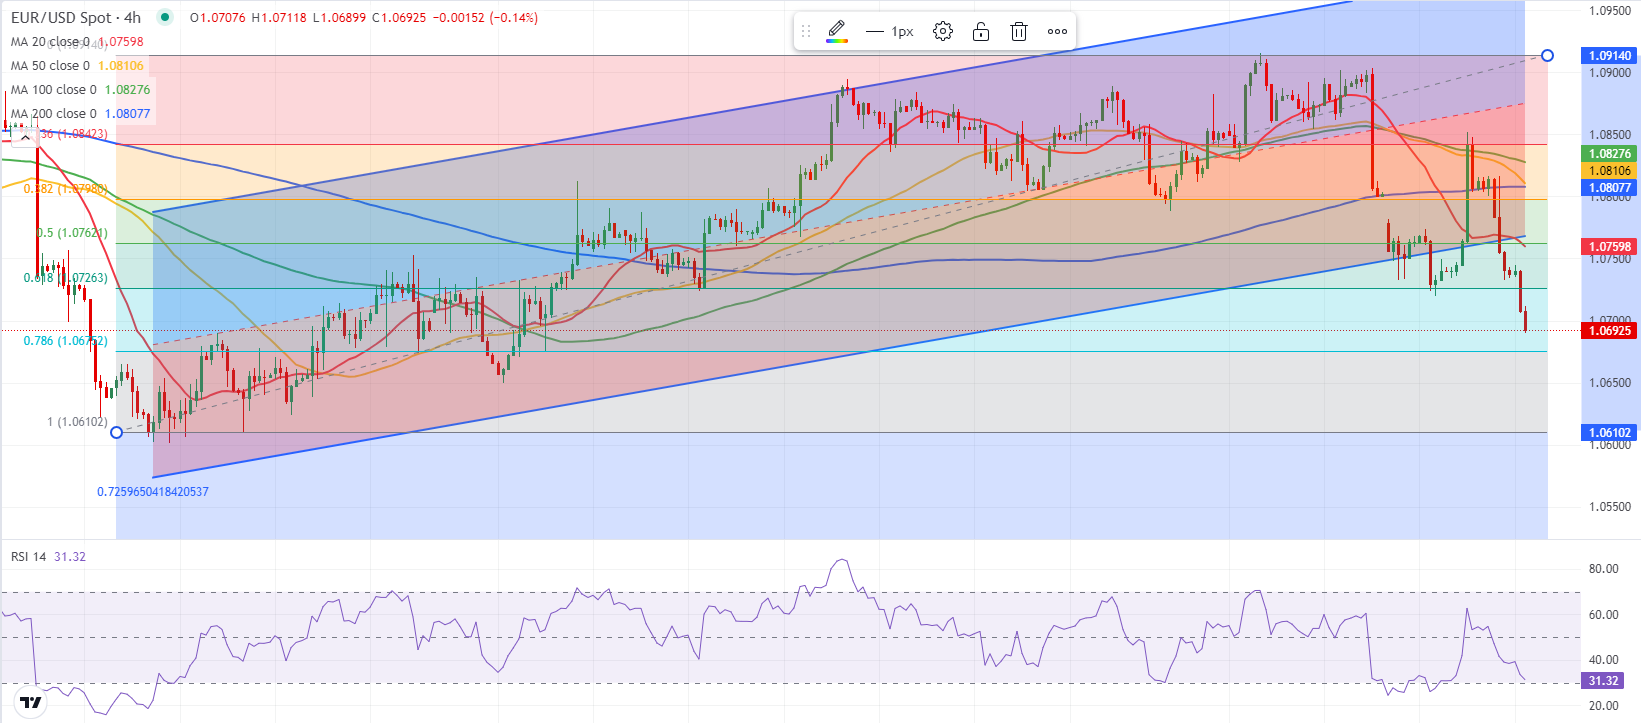Click the Fibonacci anchor point at top right

coord(1547,55)
